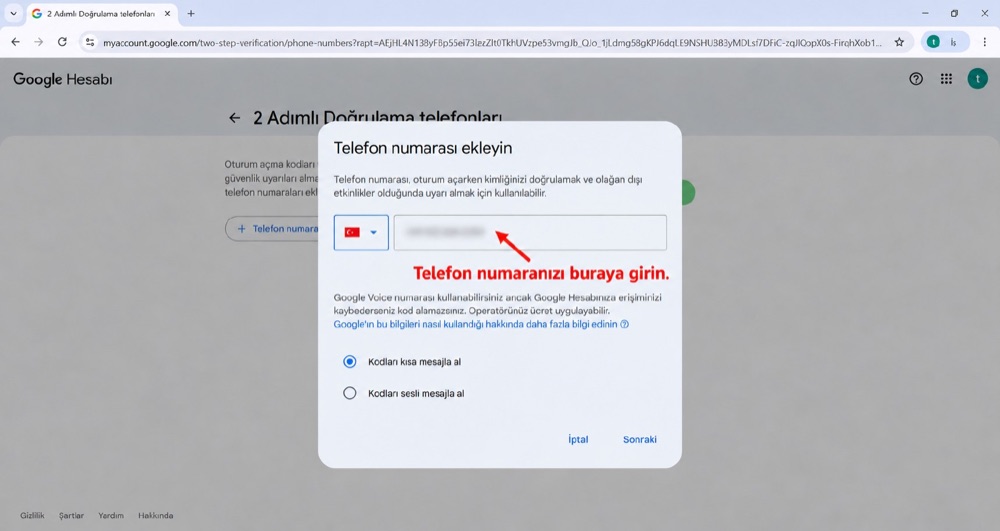Viewport: 1000px width, 531px height.
Task: Open the Chrome profile chip
Action: pyautogui.click(x=945, y=42)
